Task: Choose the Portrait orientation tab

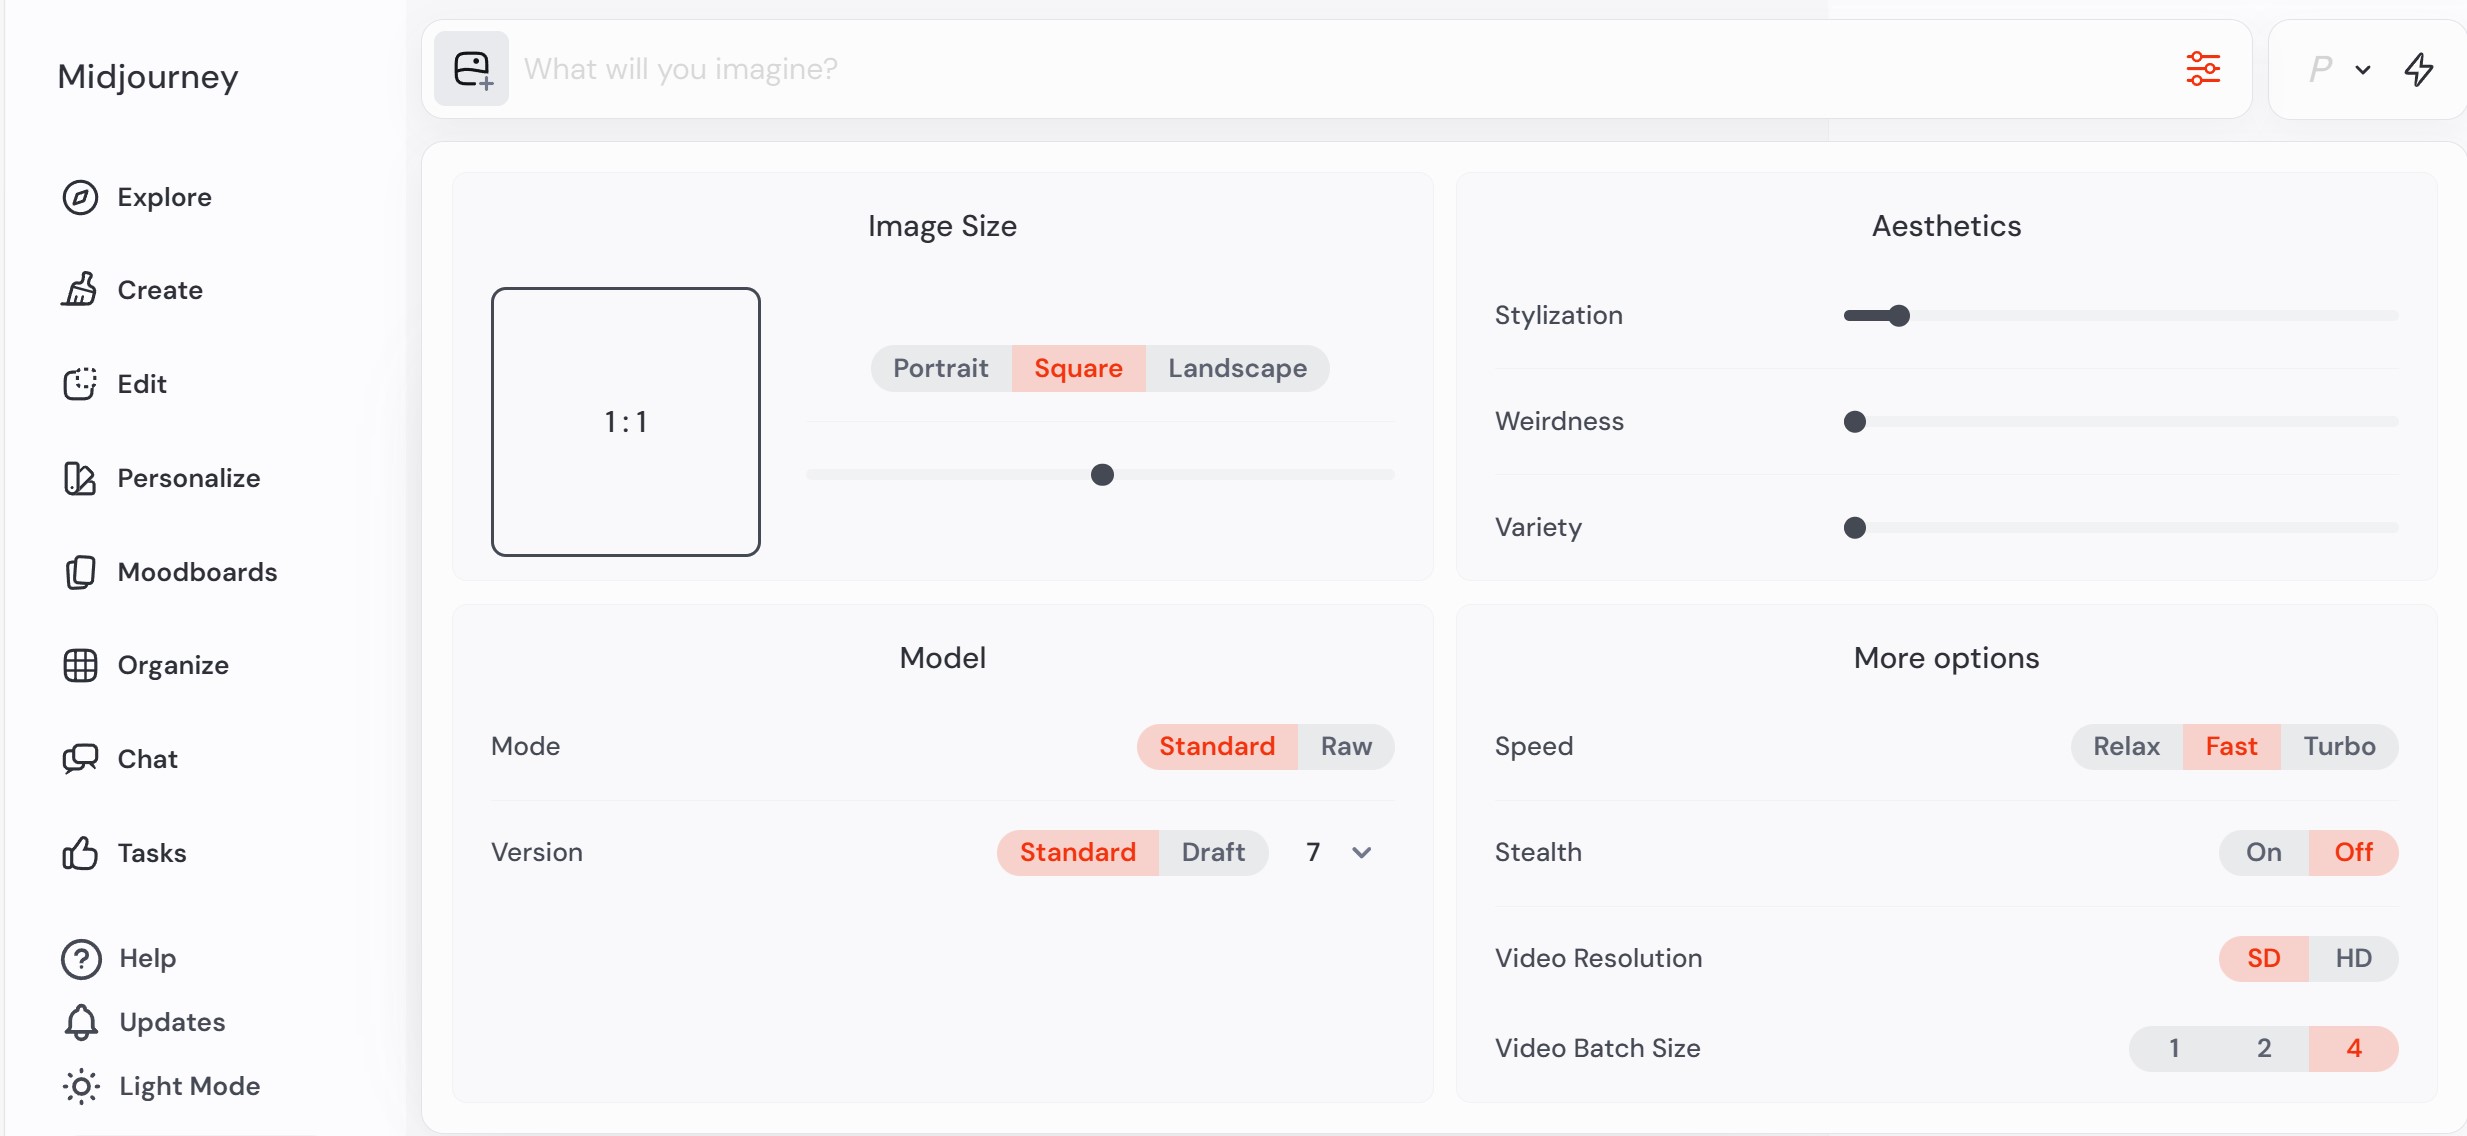Action: 940,368
